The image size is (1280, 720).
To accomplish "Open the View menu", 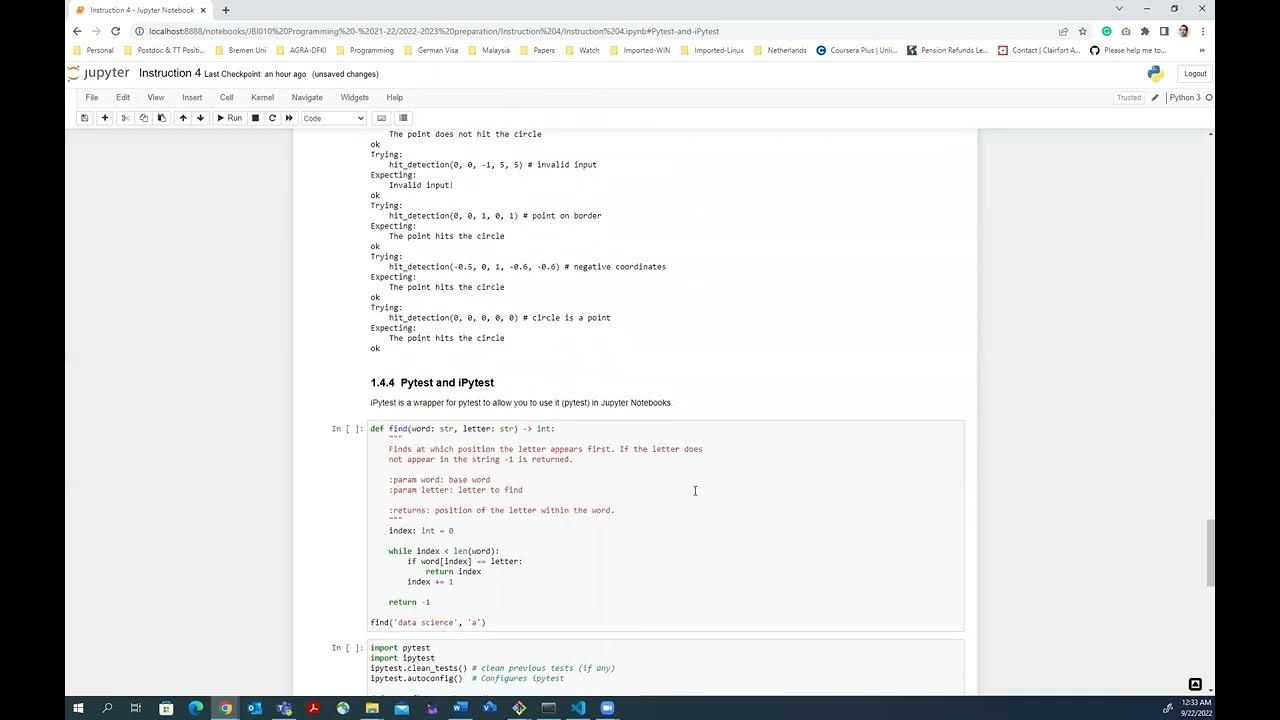I will click(156, 98).
